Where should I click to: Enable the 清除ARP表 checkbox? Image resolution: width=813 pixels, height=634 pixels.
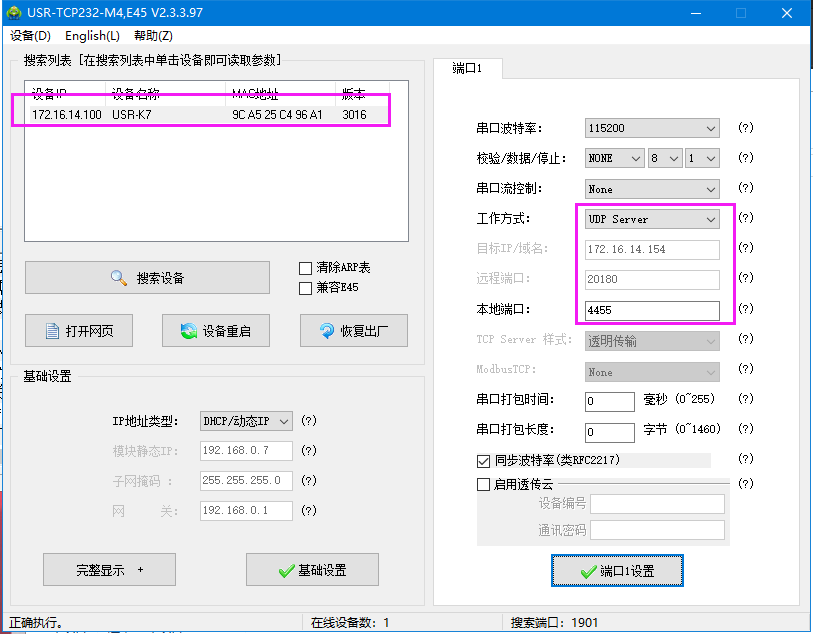click(x=306, y=268)
